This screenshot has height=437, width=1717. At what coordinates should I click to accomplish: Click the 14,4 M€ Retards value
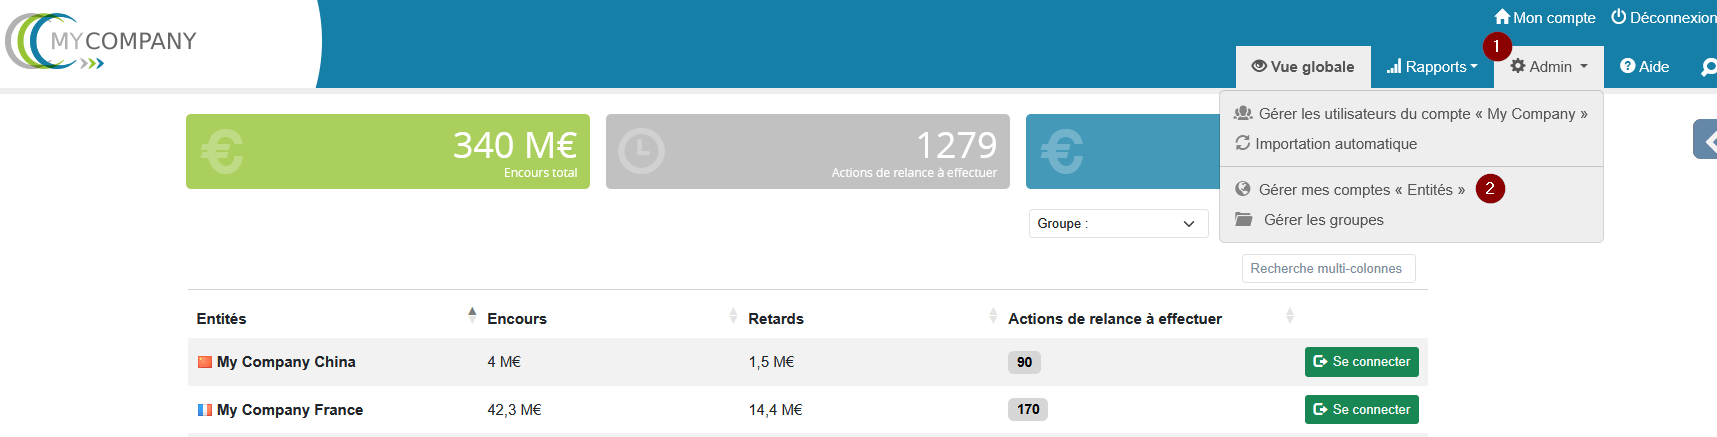coord(775,410)
